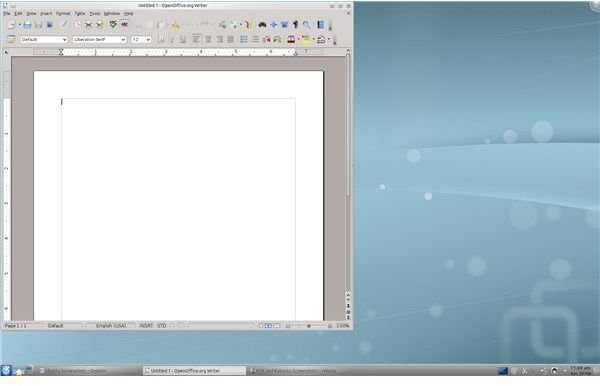Screen dimensions: 600x386
Task: Expand the Liberation Serif font name dropdown
Action: pyautogui.click(x=123, y=39)
